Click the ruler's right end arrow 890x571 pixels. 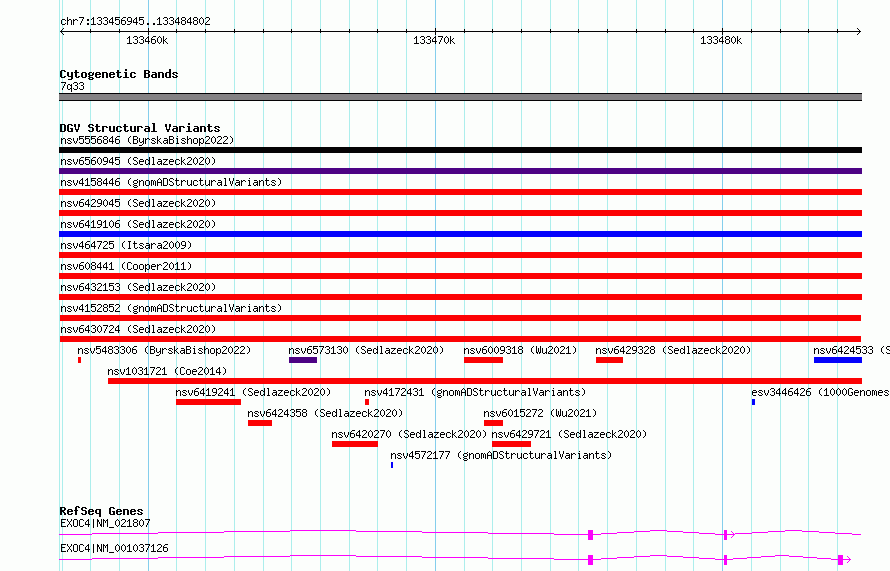[x=859, y=31]
